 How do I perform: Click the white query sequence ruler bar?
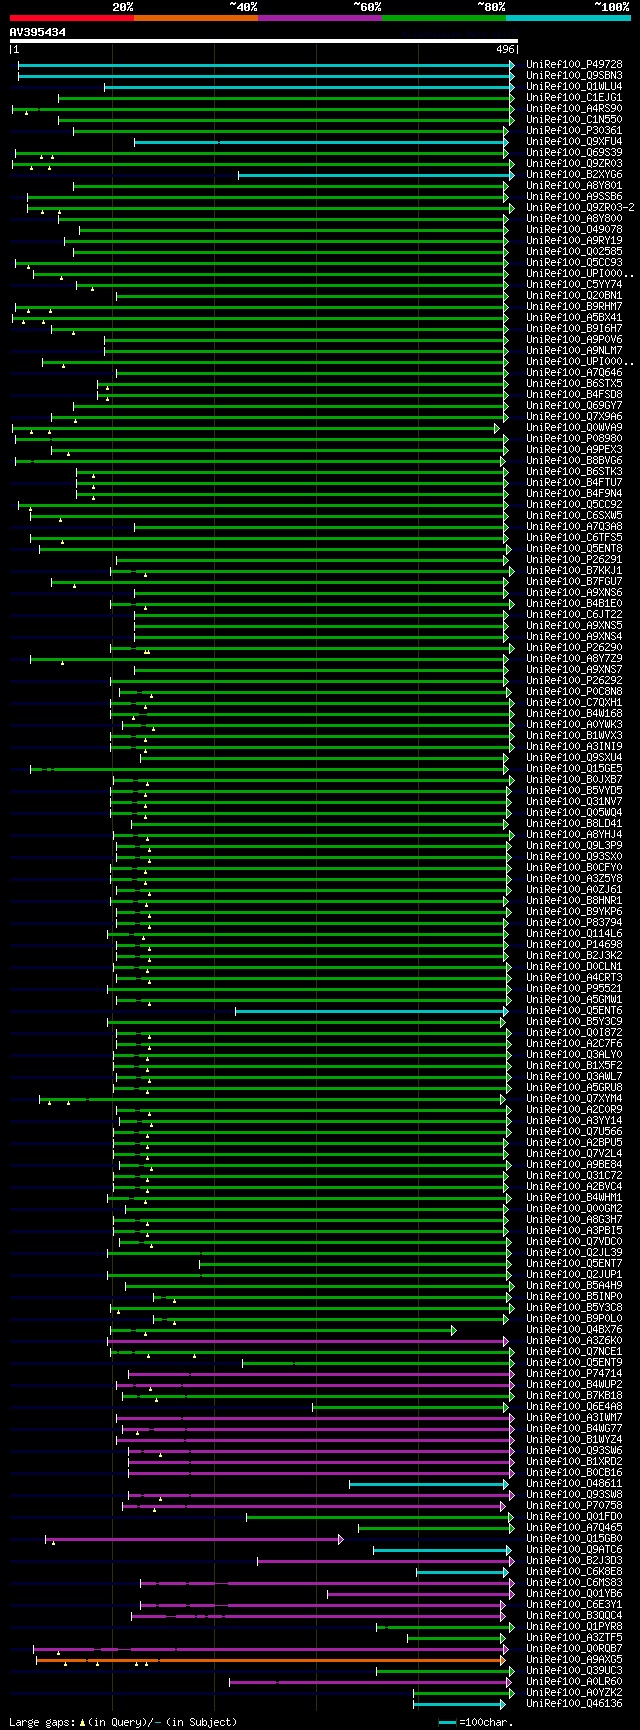(x=264, y=41)
